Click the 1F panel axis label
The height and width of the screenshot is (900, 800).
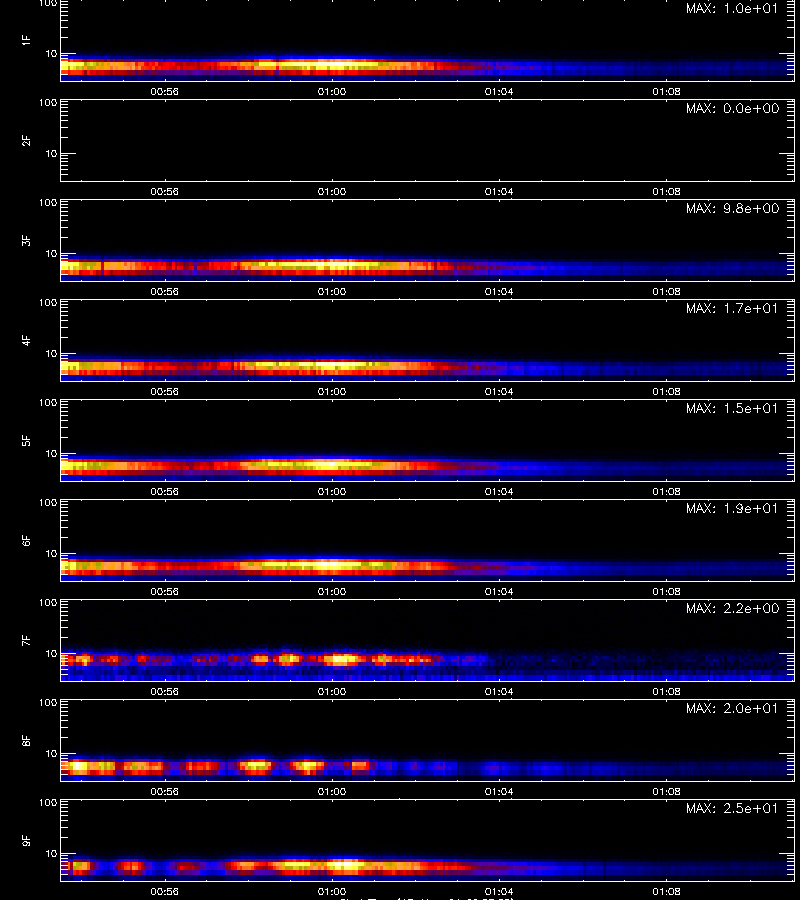pyautogui.click(x=26, y=40)
